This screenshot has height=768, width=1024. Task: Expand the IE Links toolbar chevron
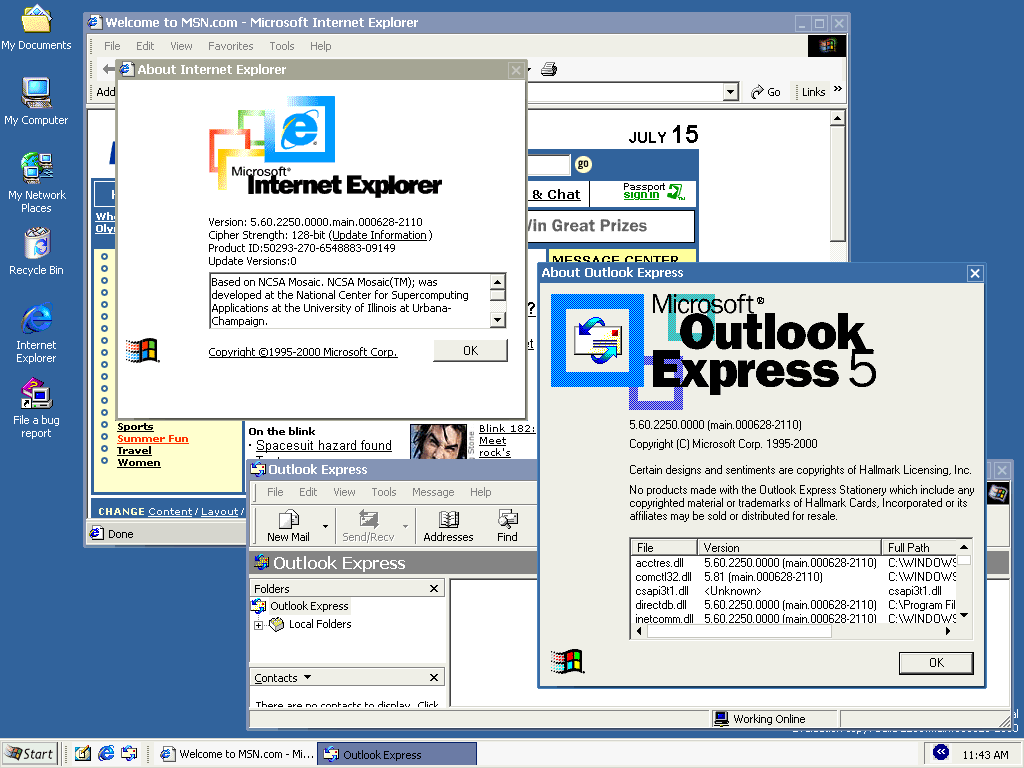coord(838,89)
